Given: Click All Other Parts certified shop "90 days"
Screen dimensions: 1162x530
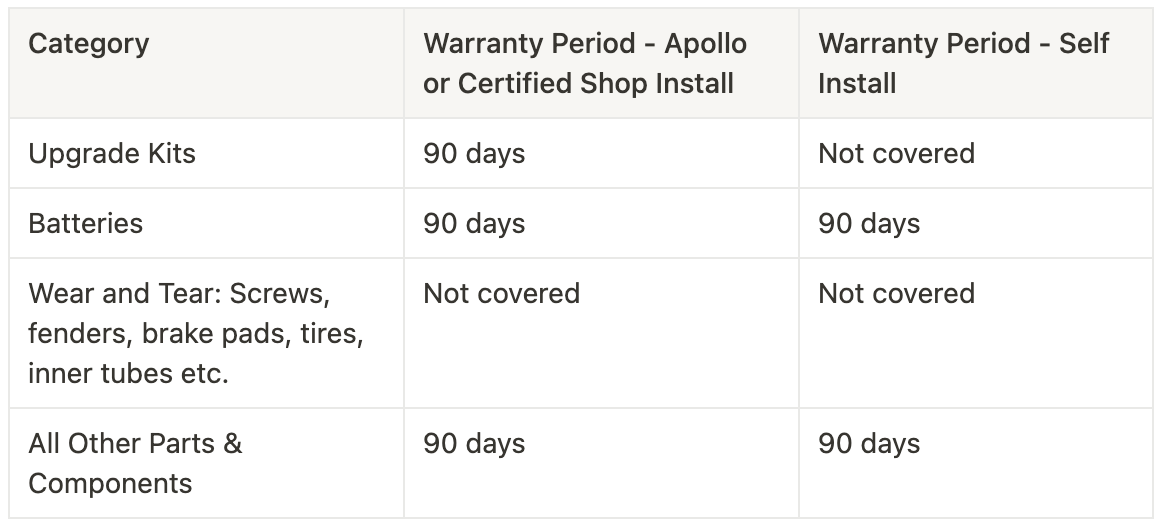Looking at the screenshot, I should pyautogui.click(x=474, y=444).
